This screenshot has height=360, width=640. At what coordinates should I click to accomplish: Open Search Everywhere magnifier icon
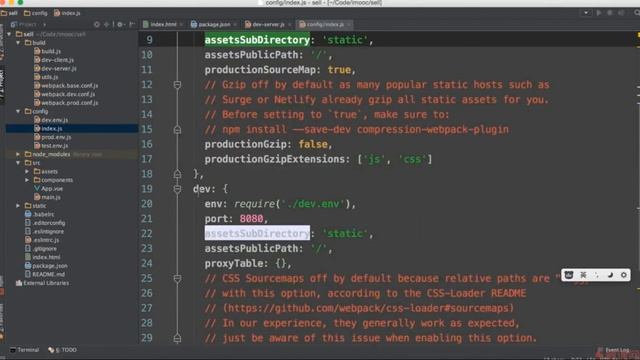point(637,13)
